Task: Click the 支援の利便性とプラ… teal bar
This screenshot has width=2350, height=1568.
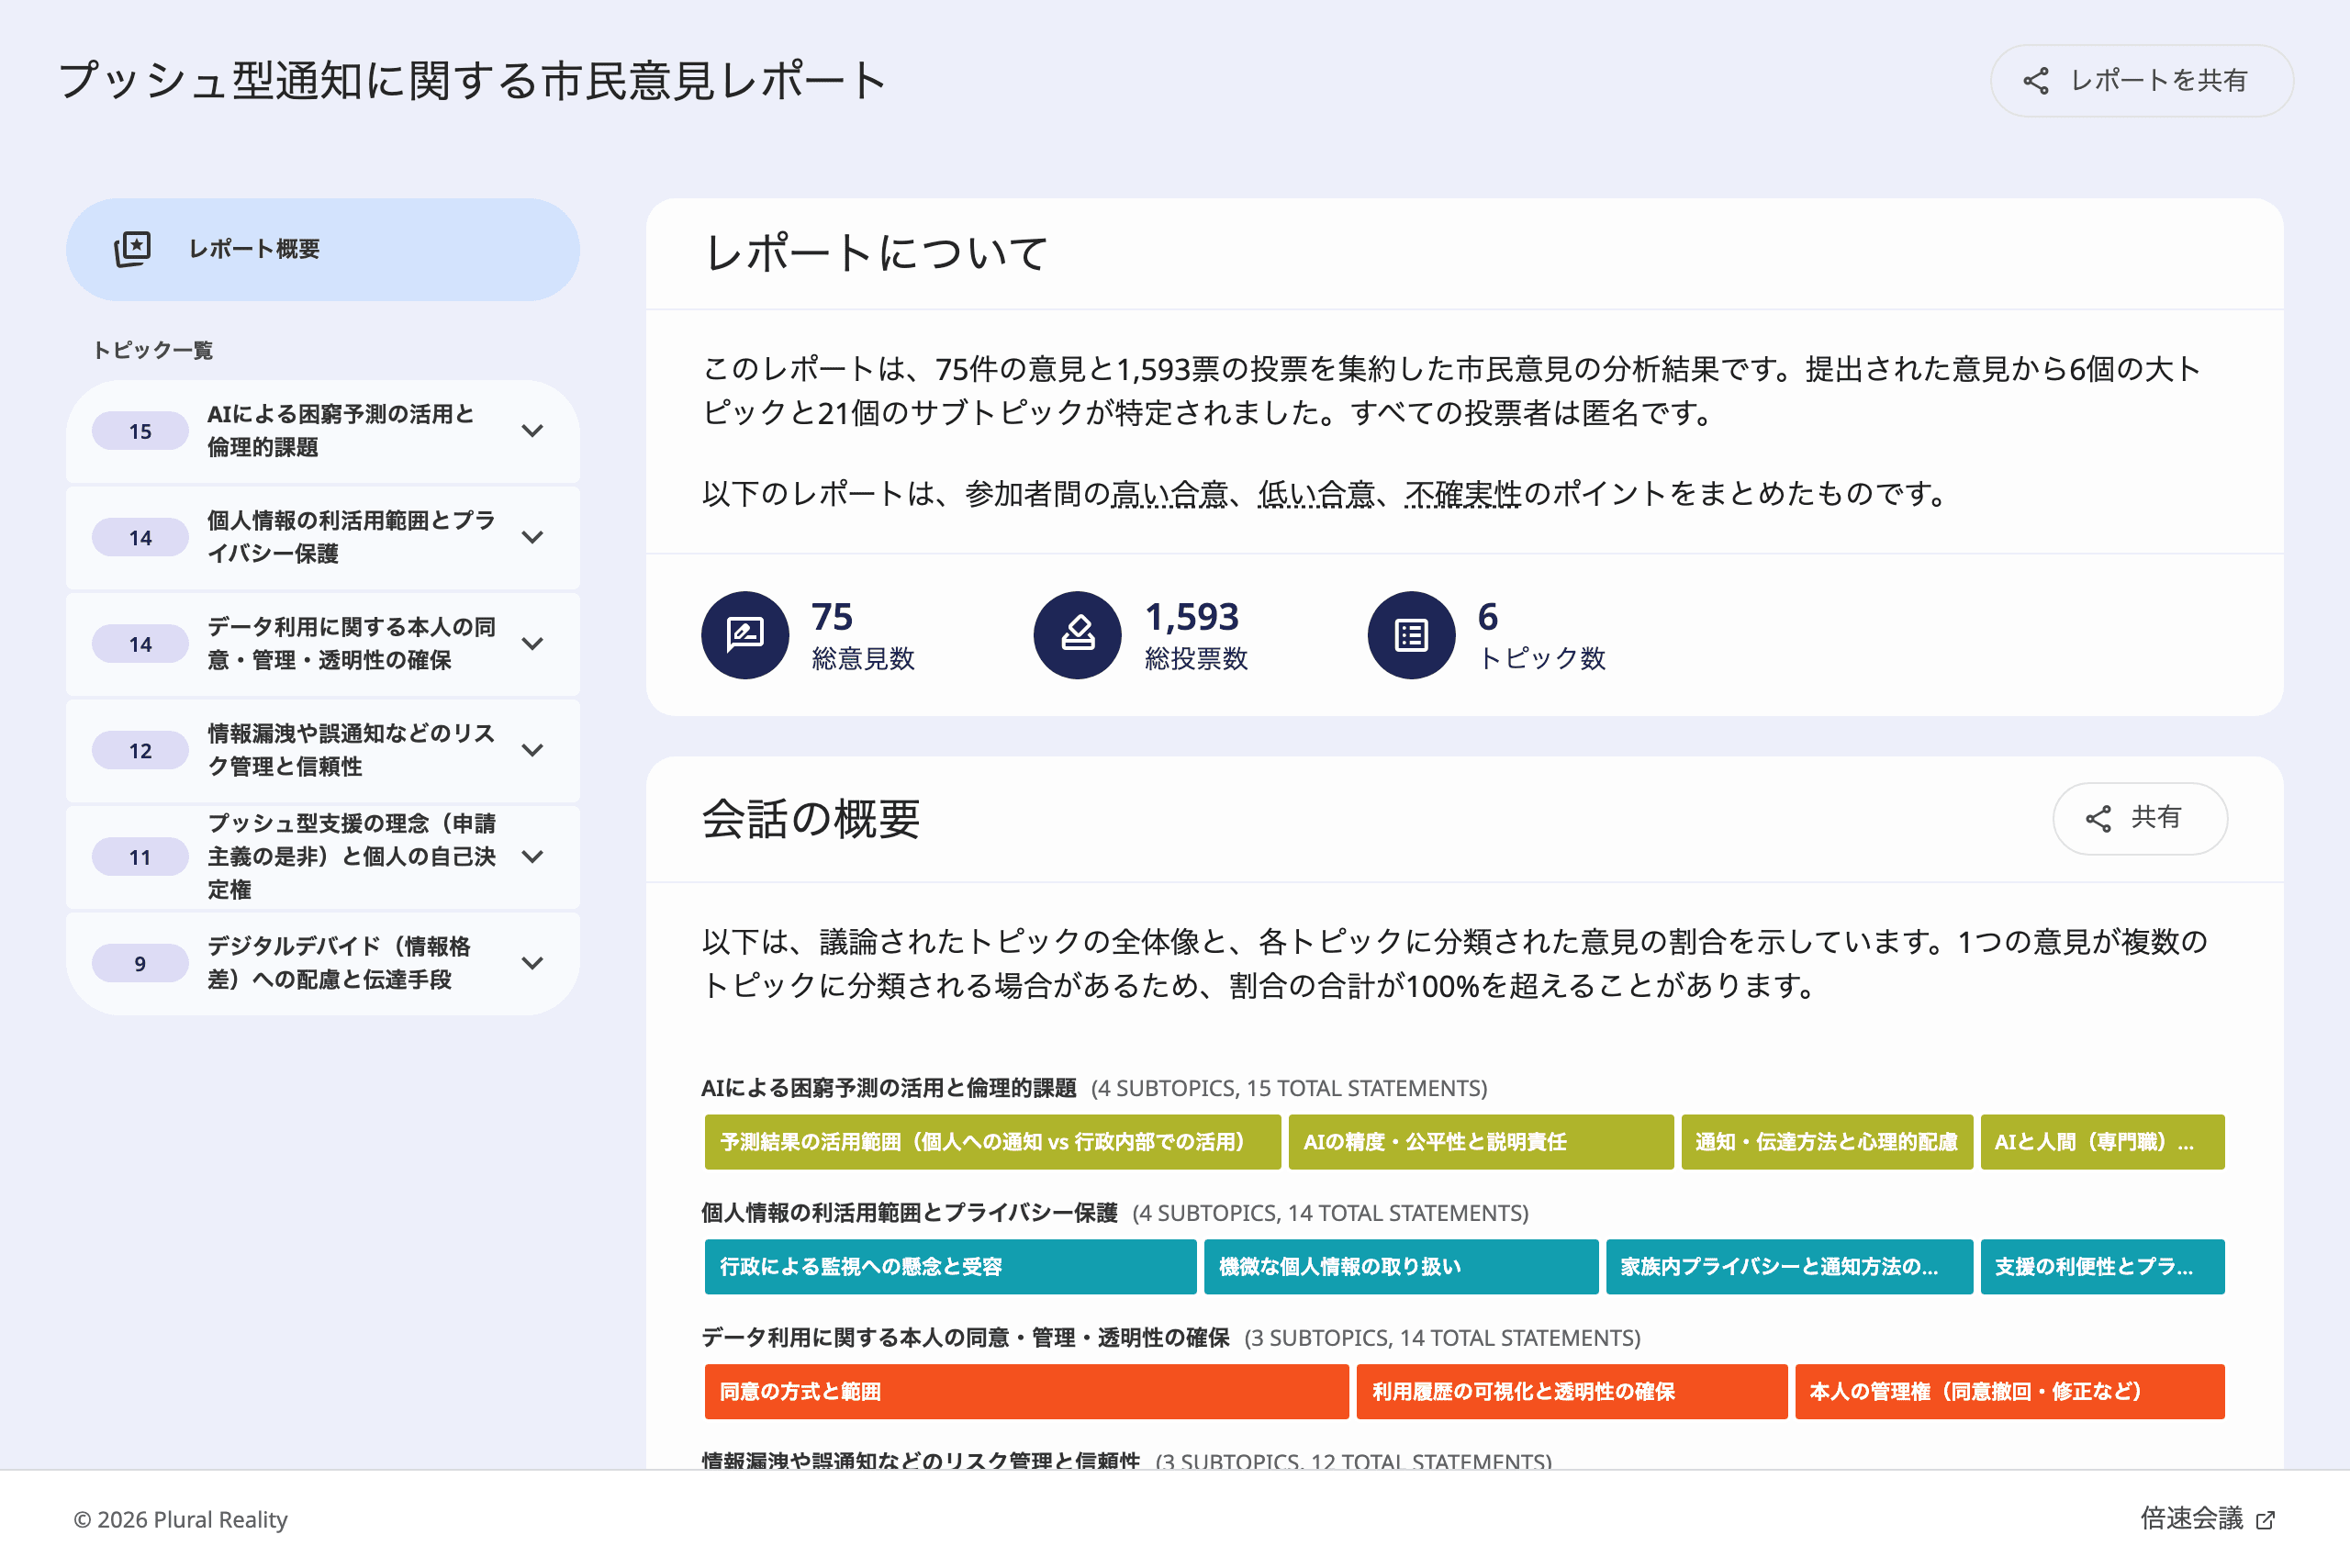Action: point(2102,1267)
